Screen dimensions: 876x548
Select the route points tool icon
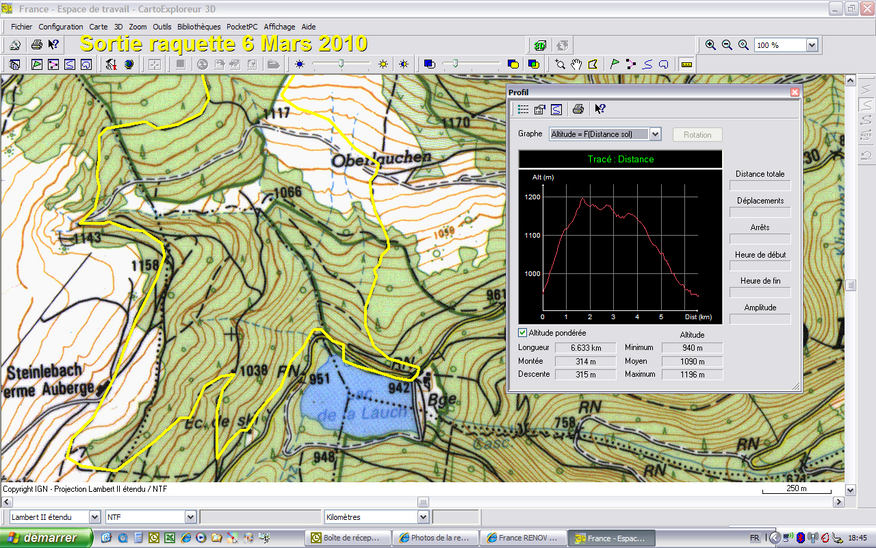631,64
